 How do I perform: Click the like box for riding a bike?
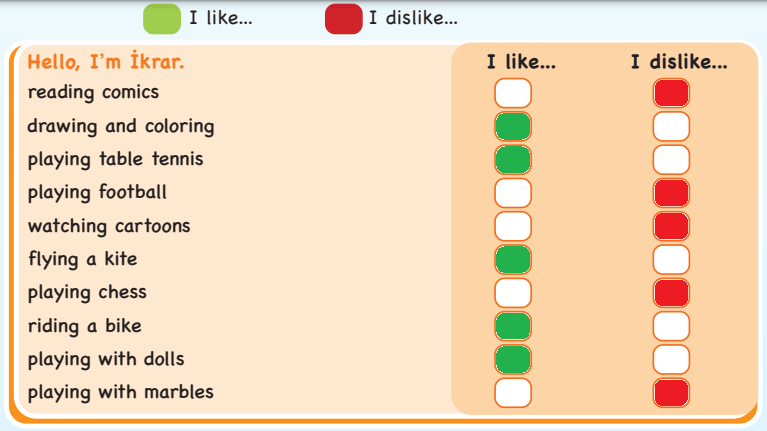point(513,326)
